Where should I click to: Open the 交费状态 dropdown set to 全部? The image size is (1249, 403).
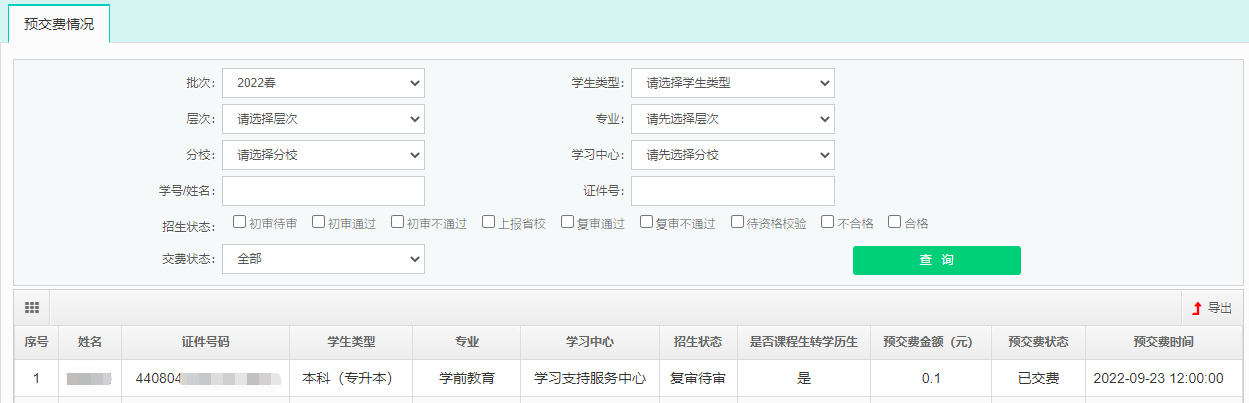[323, 259]
